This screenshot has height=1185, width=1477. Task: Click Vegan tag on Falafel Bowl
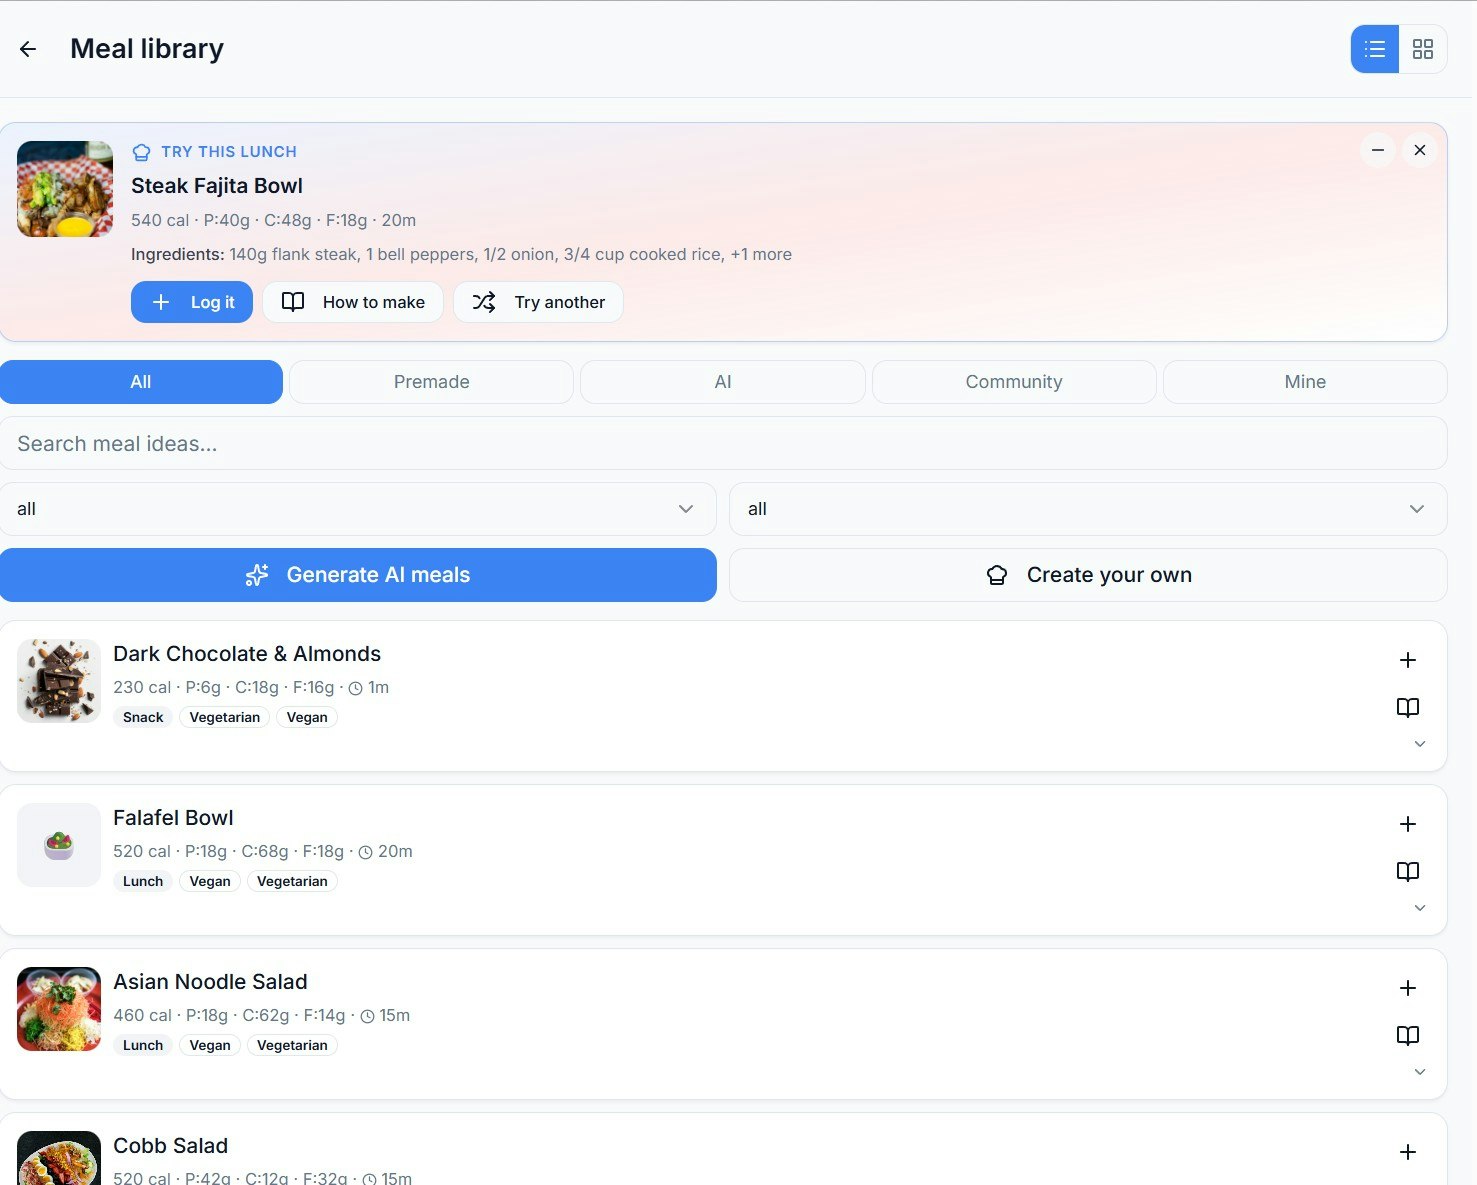(210, 881)
